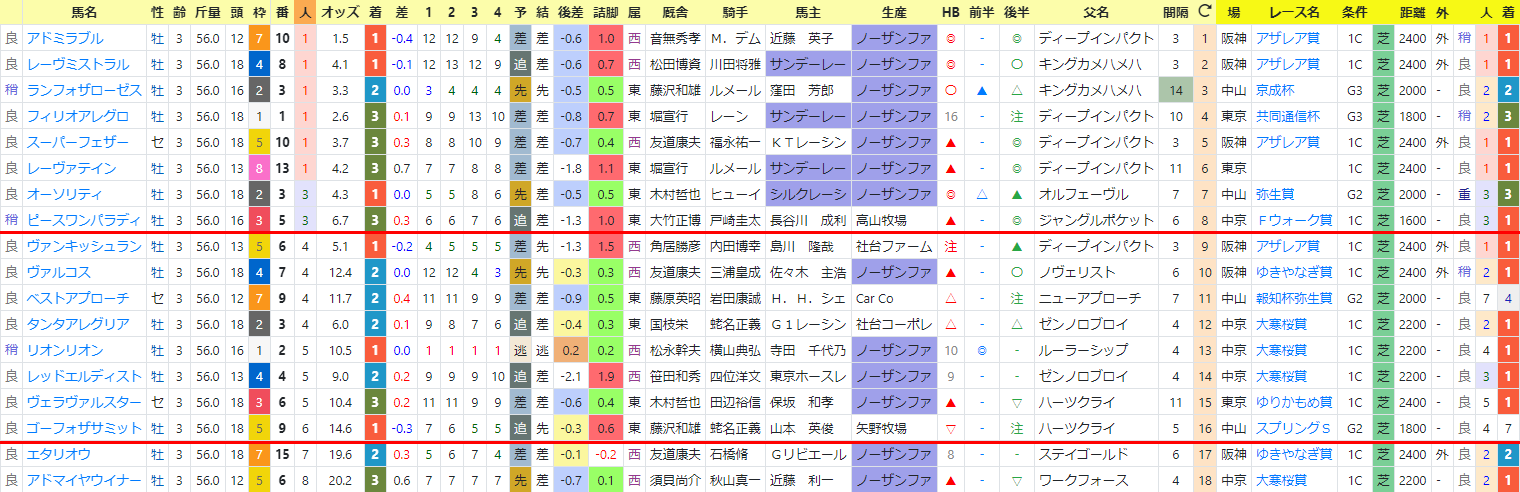The height and width of the screenshot is (492, 1520).
Task: Open the スプリングS race link
Action: (1292, 429)
